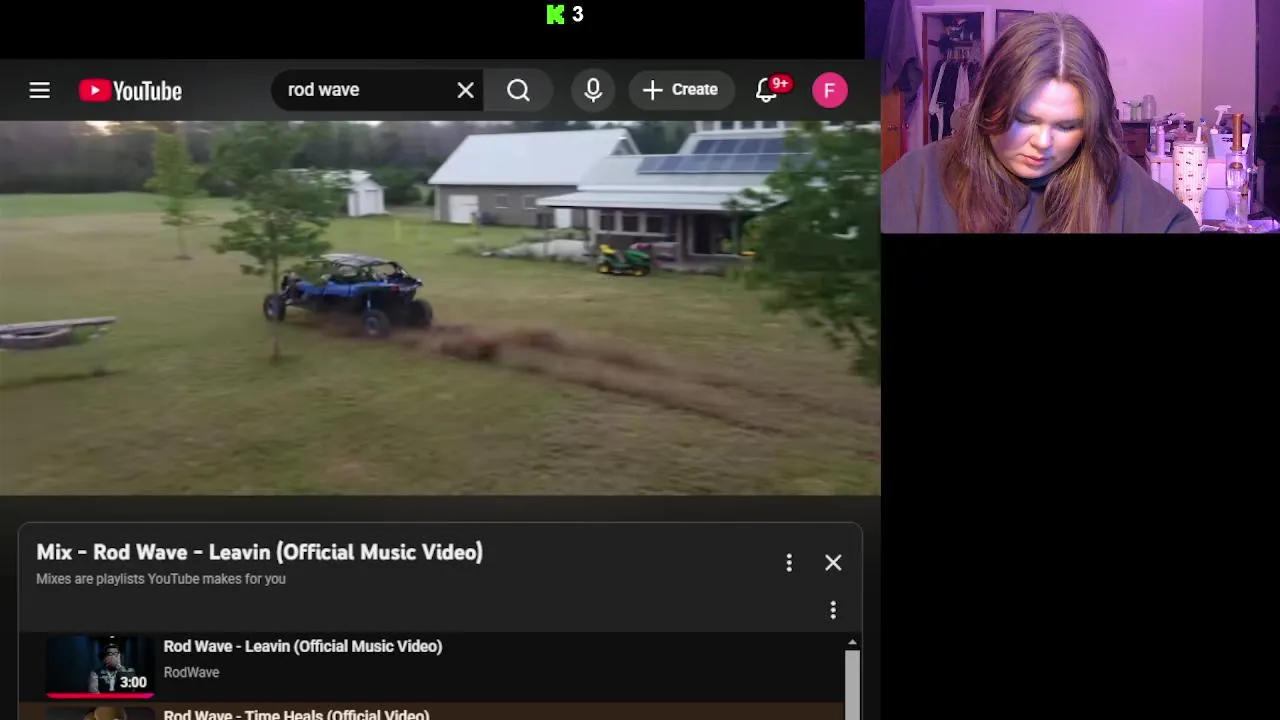Play Rod Wave - Leavin from playlist

pos(302,646)
